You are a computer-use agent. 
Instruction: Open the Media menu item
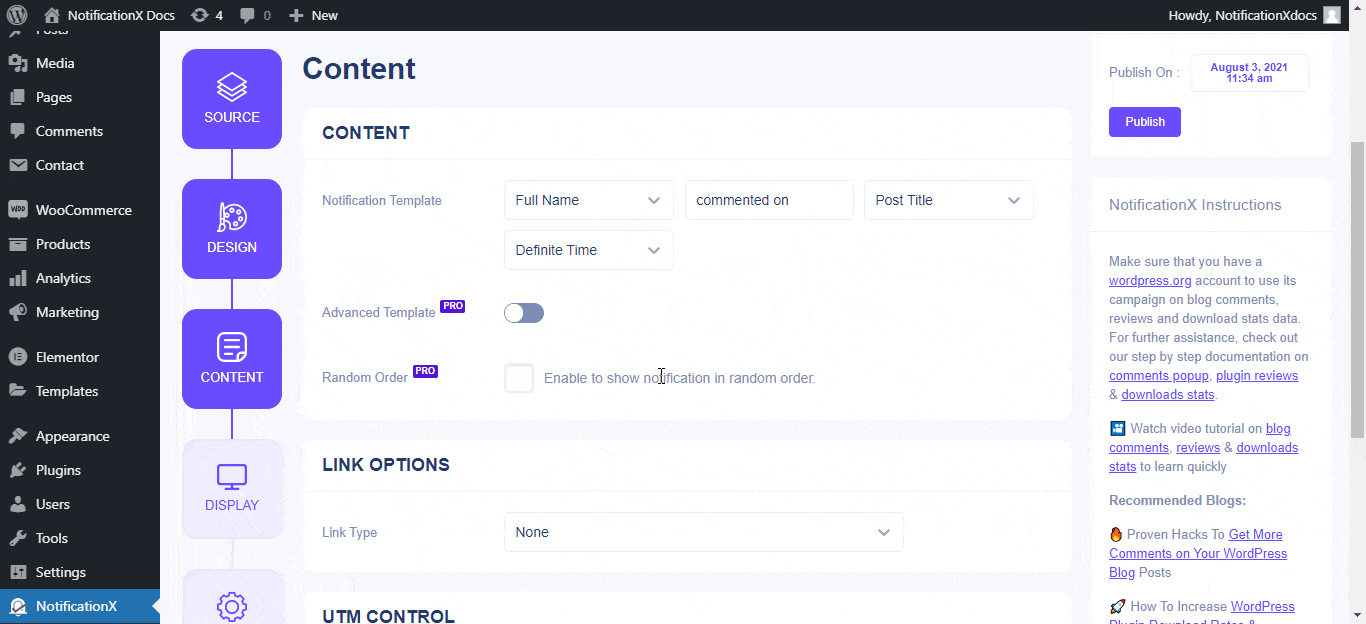(80, 63)
